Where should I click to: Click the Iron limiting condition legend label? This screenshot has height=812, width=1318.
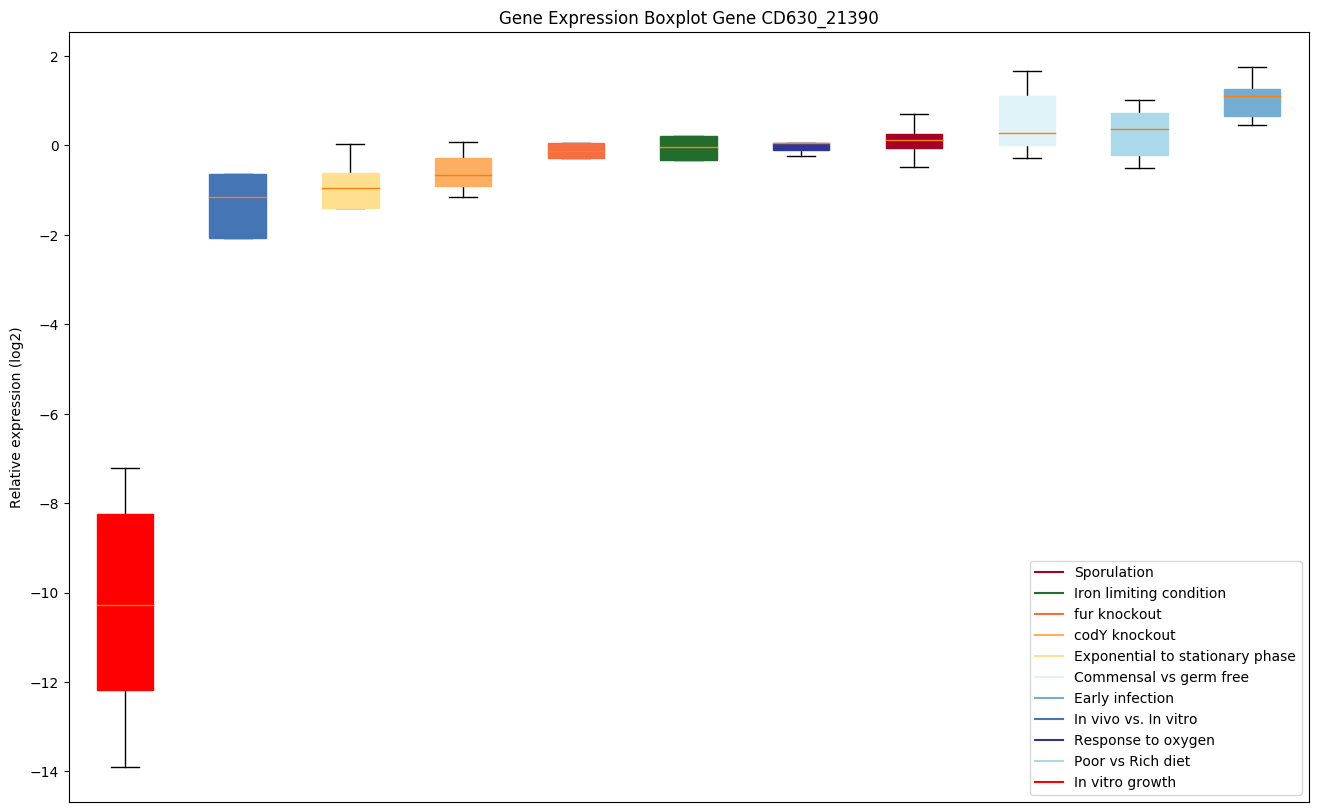tap(1149, 593)
